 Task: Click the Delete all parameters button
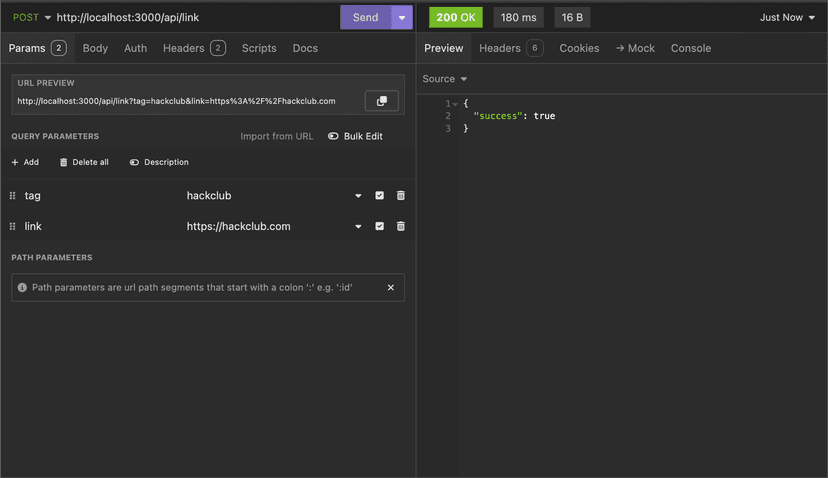(x=84, y=162)
